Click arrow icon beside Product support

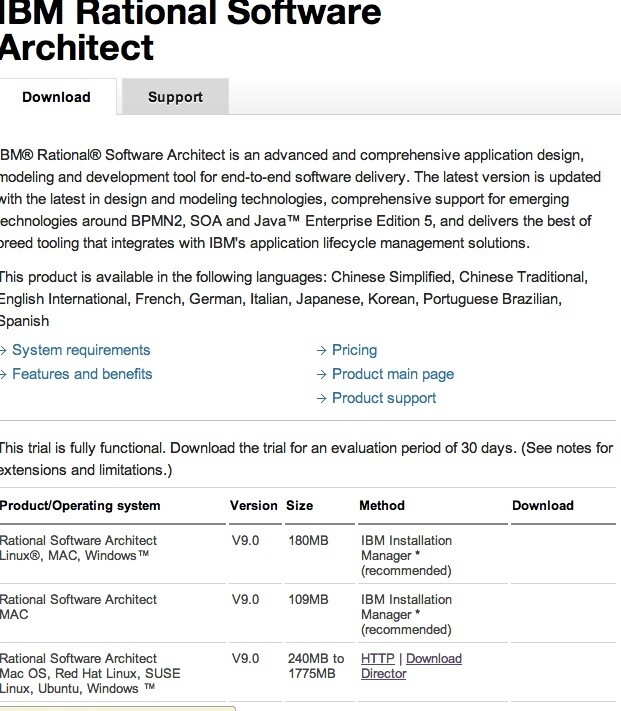(x=321, y=399)
